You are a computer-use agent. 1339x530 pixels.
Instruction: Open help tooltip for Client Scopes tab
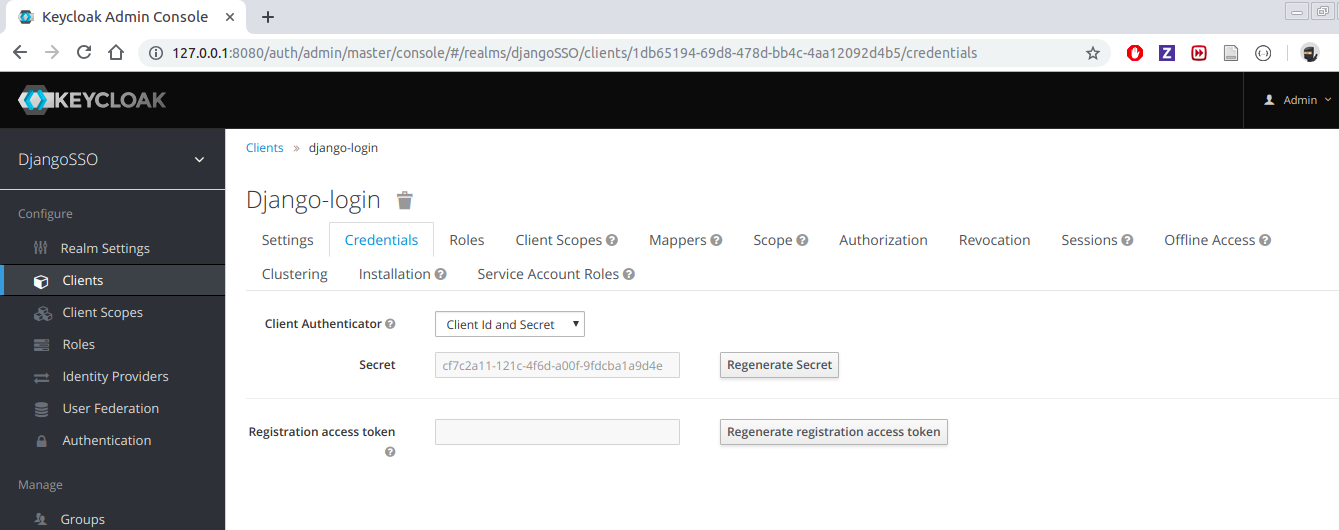[x=612, y=240]
